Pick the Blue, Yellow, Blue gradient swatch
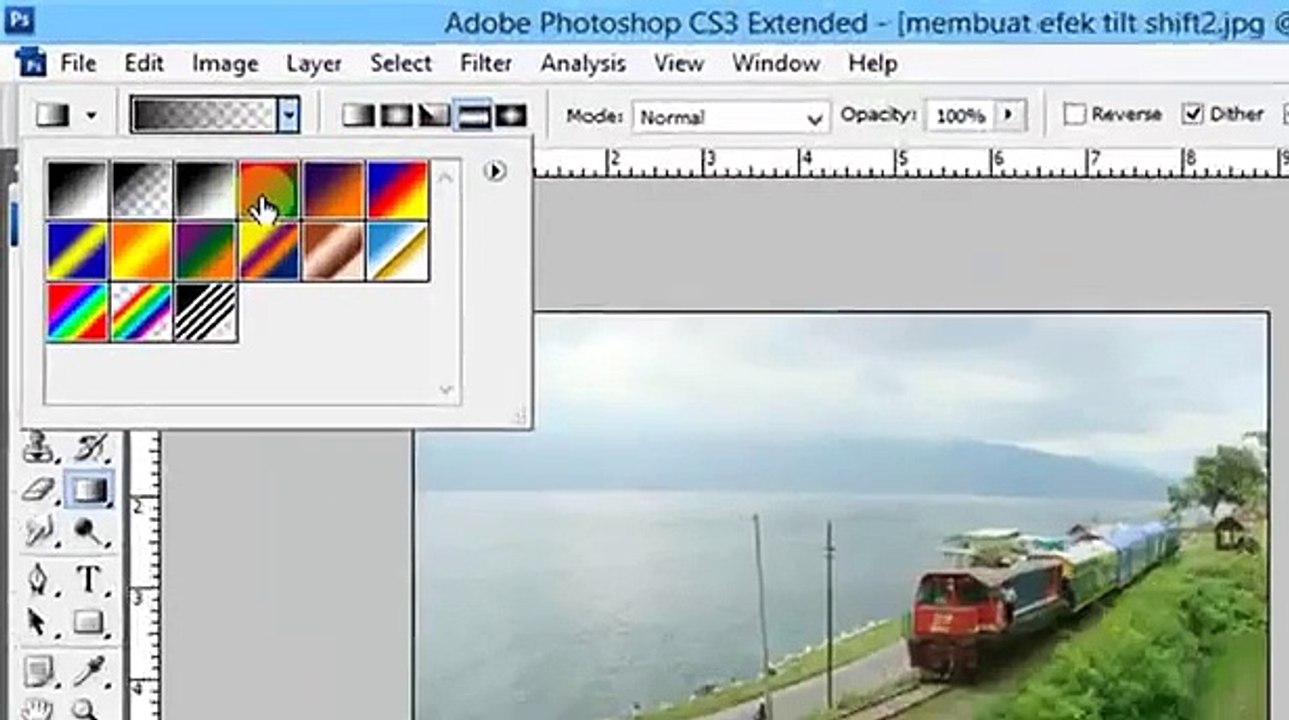 (77, 251)
